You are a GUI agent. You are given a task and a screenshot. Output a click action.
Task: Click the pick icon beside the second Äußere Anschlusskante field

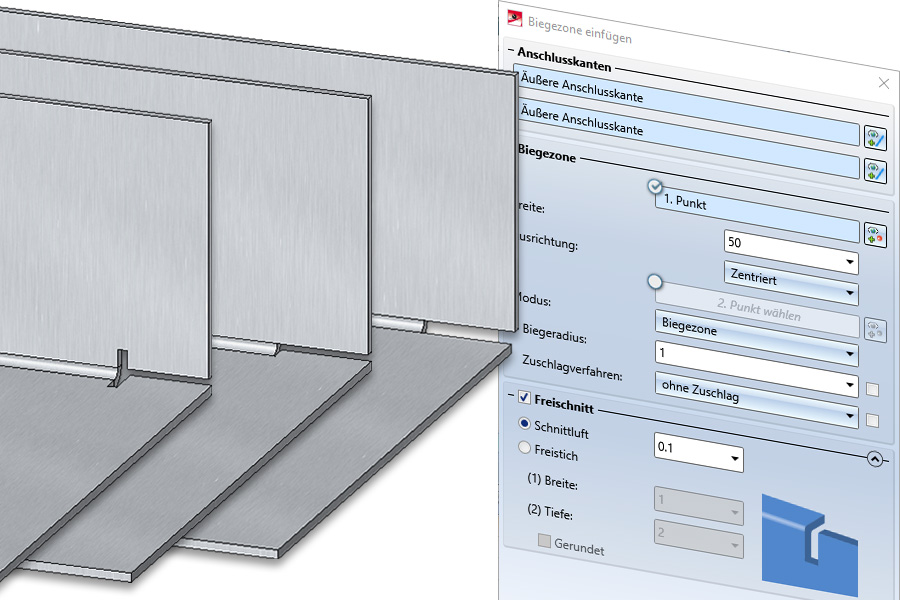tap(875, 138)
